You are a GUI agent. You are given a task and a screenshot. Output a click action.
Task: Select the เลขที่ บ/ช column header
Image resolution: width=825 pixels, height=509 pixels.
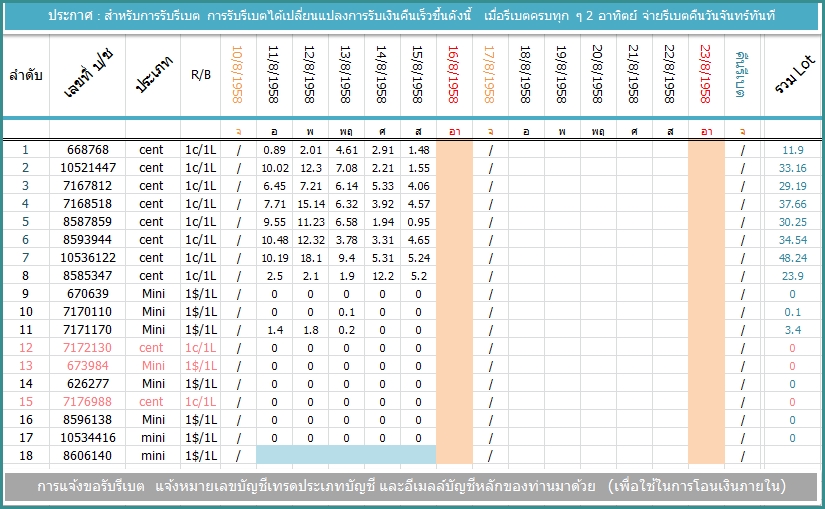88,74
